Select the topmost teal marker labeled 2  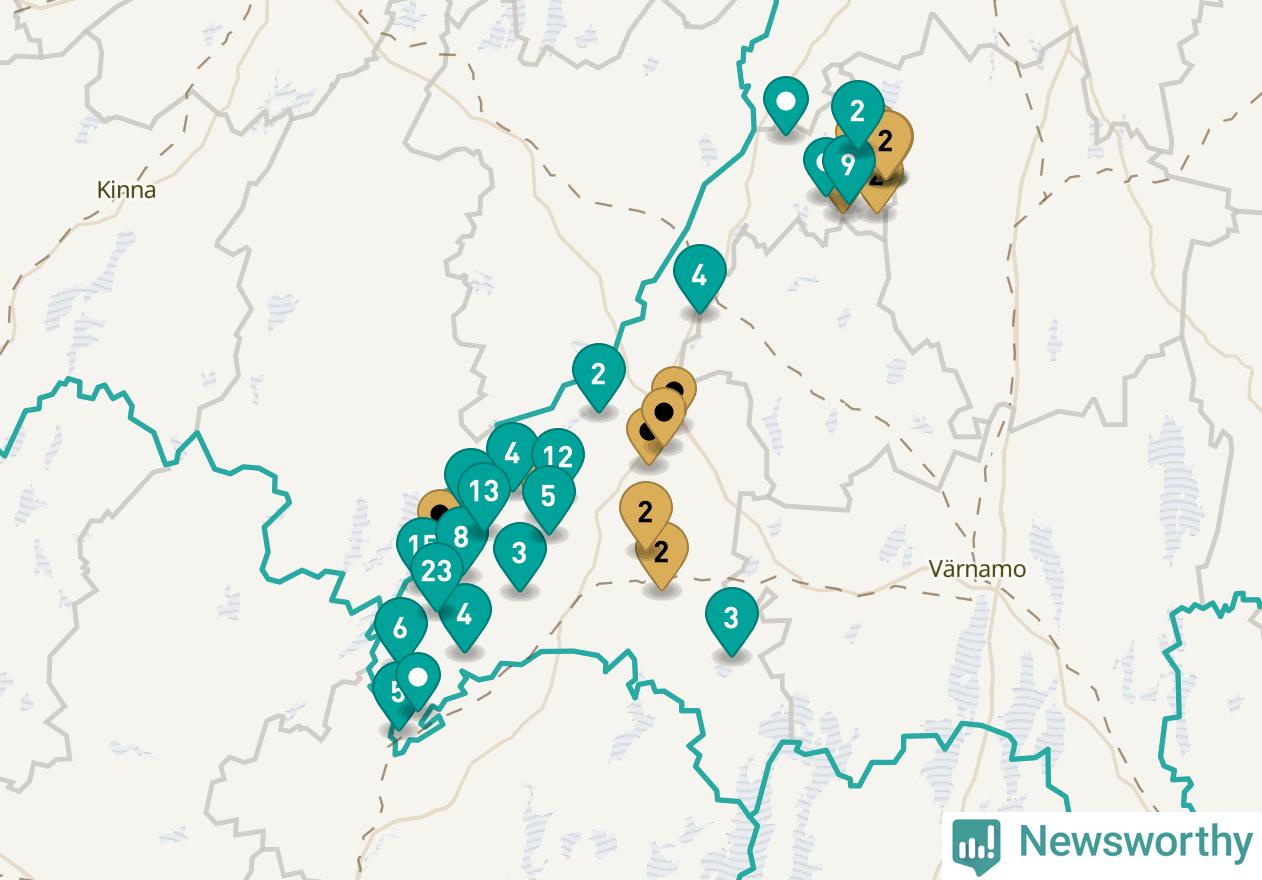pos(857,110)
